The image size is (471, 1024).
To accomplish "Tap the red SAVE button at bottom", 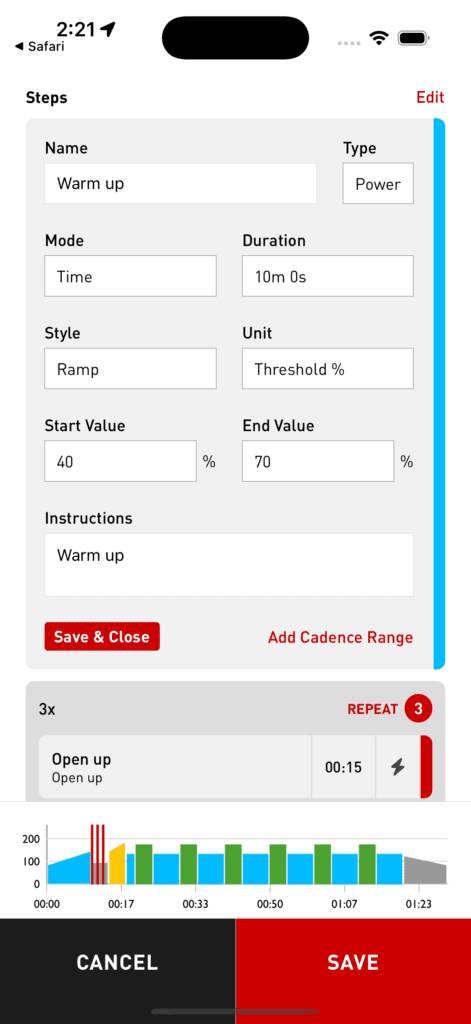I will [x=353, y=963].
